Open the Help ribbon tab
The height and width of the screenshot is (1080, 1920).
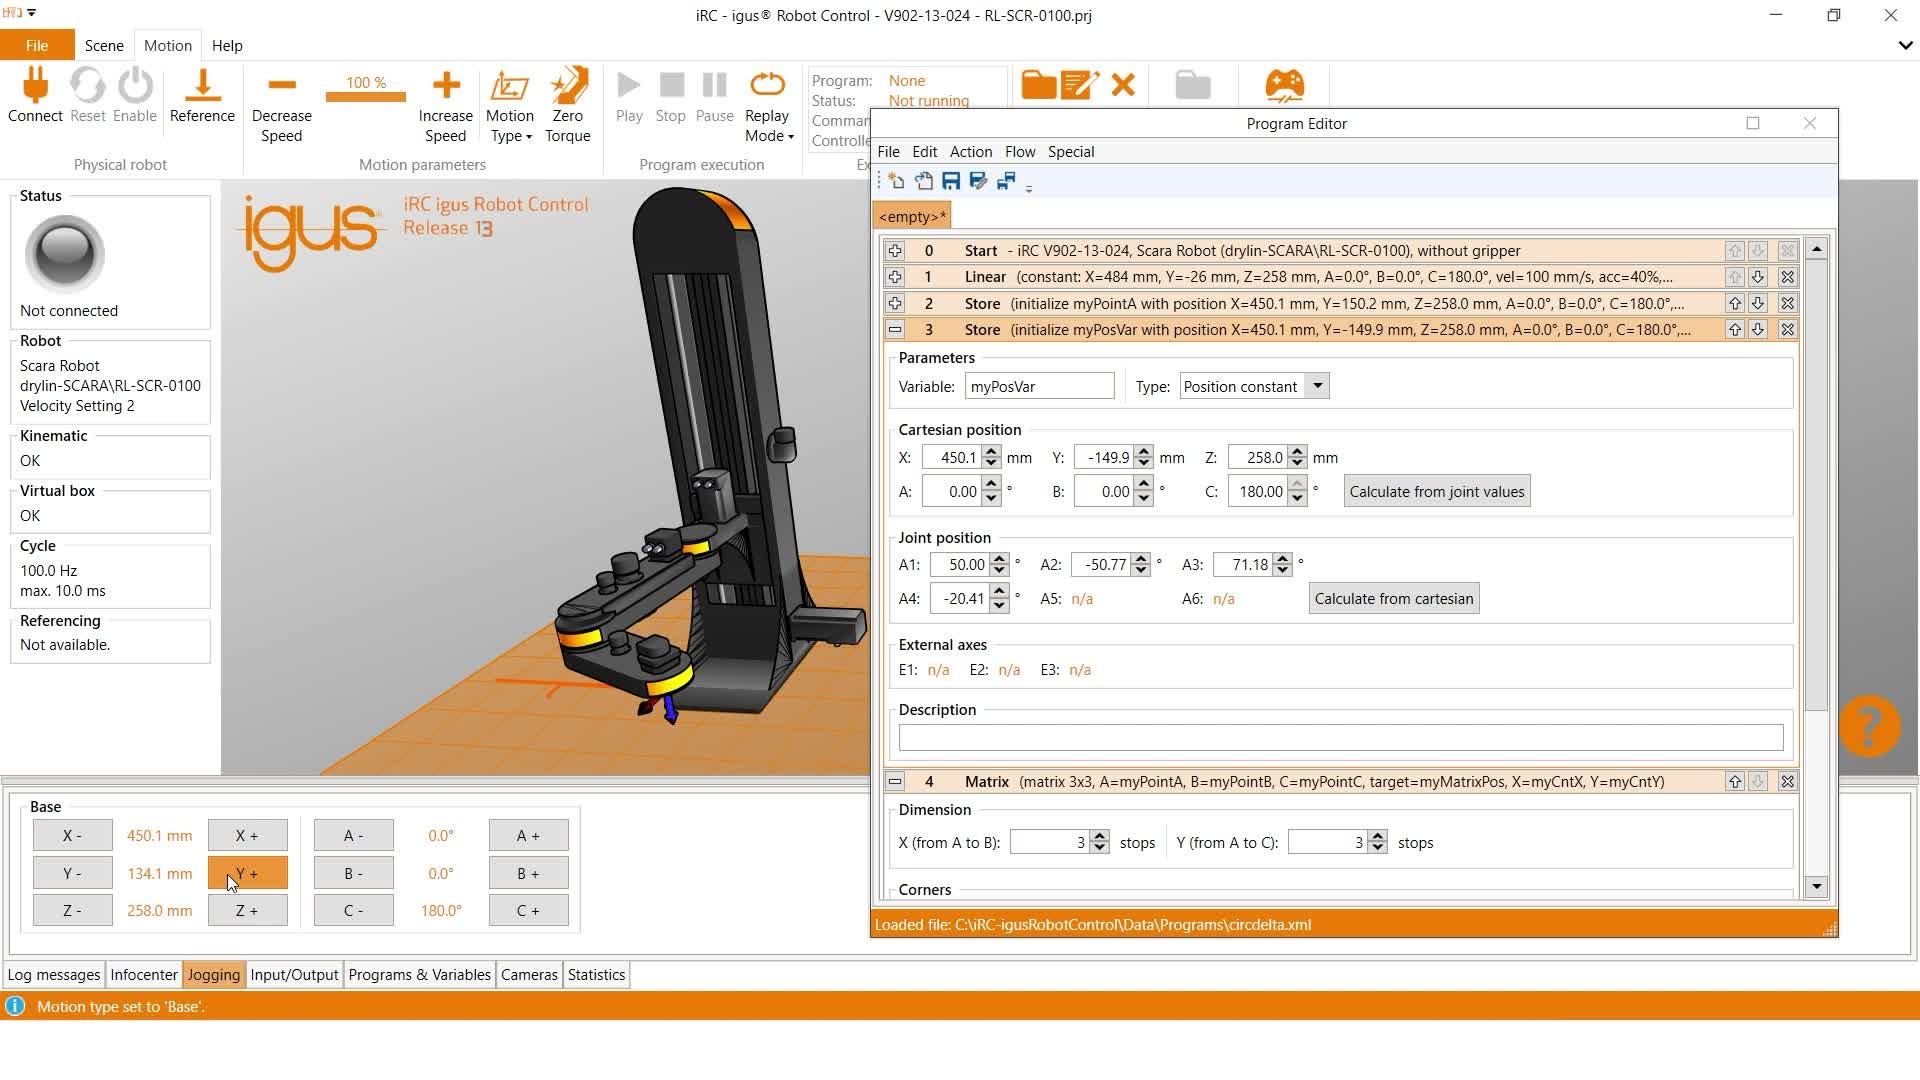[227, 45]
